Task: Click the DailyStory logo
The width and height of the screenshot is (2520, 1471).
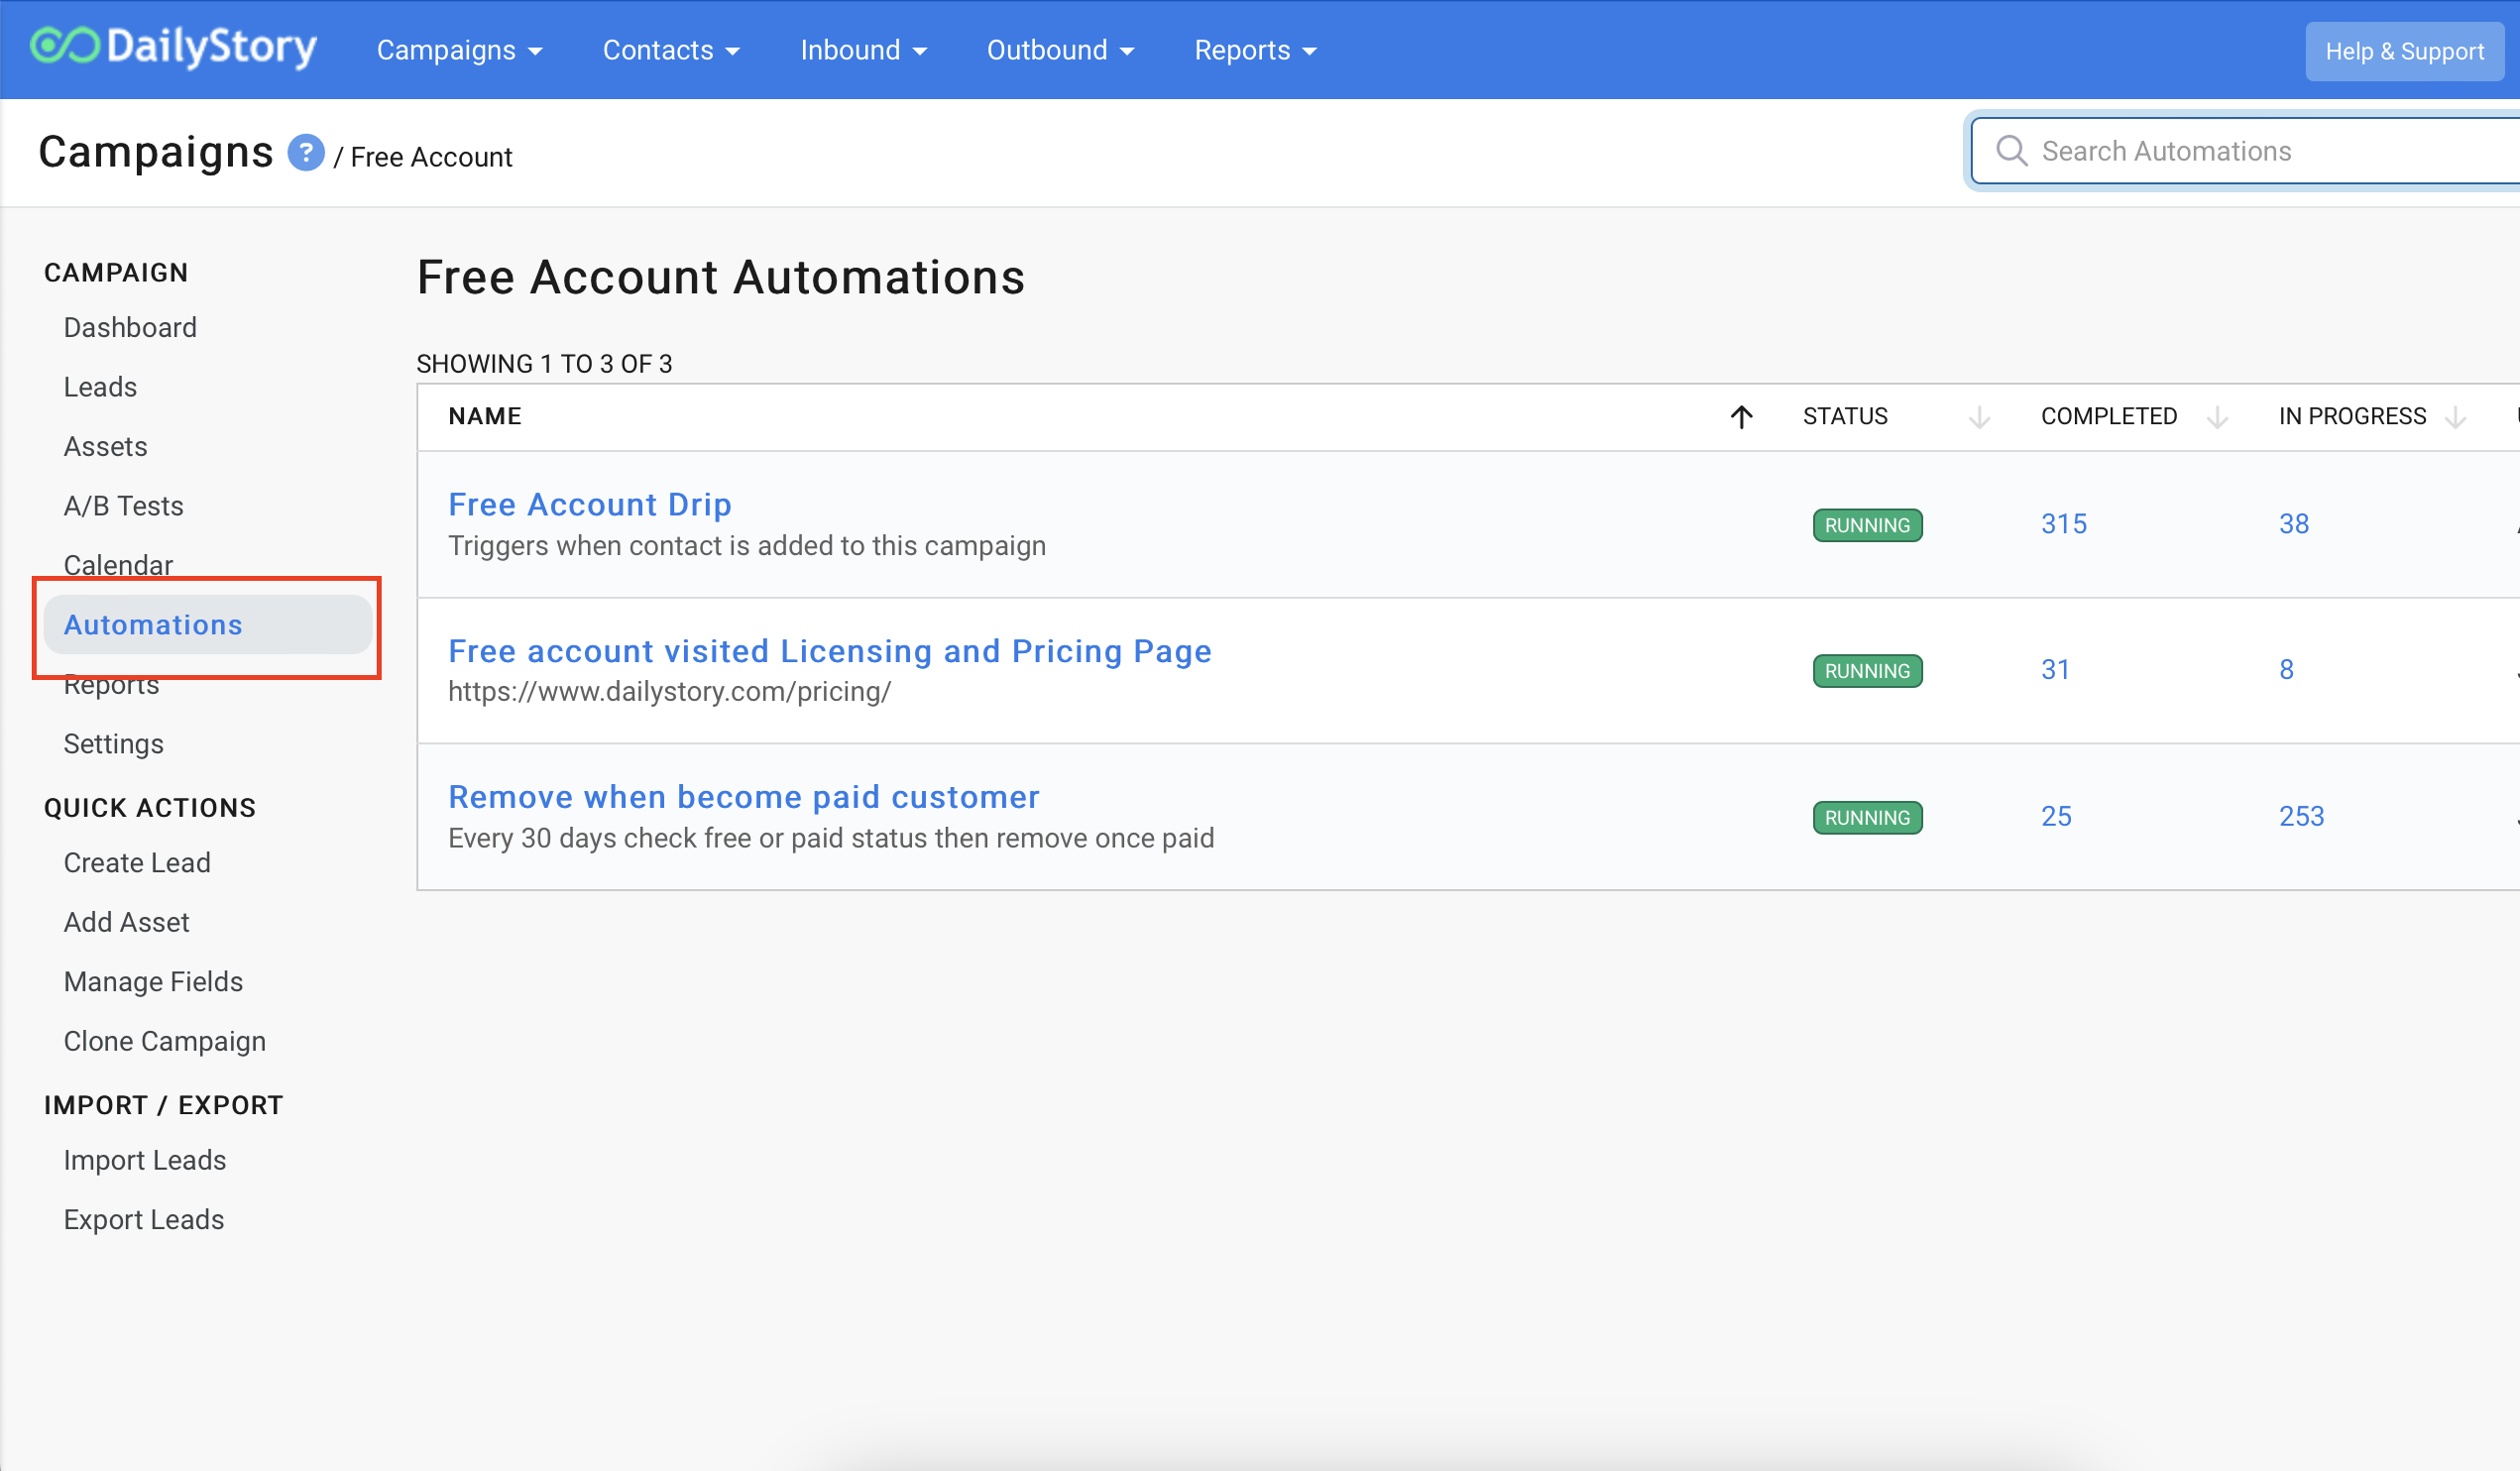Action: pos(173,47)
